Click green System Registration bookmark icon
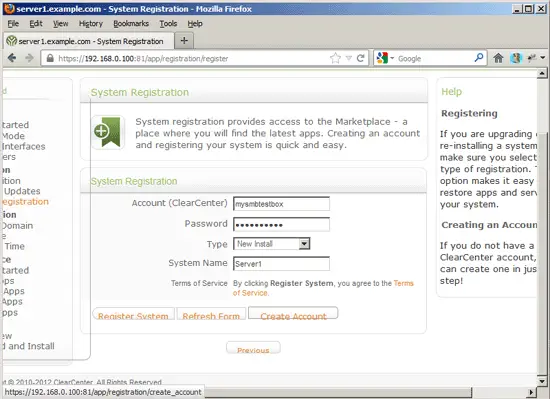The width and height of the screenshot is (550, 399). coord(108,132)
